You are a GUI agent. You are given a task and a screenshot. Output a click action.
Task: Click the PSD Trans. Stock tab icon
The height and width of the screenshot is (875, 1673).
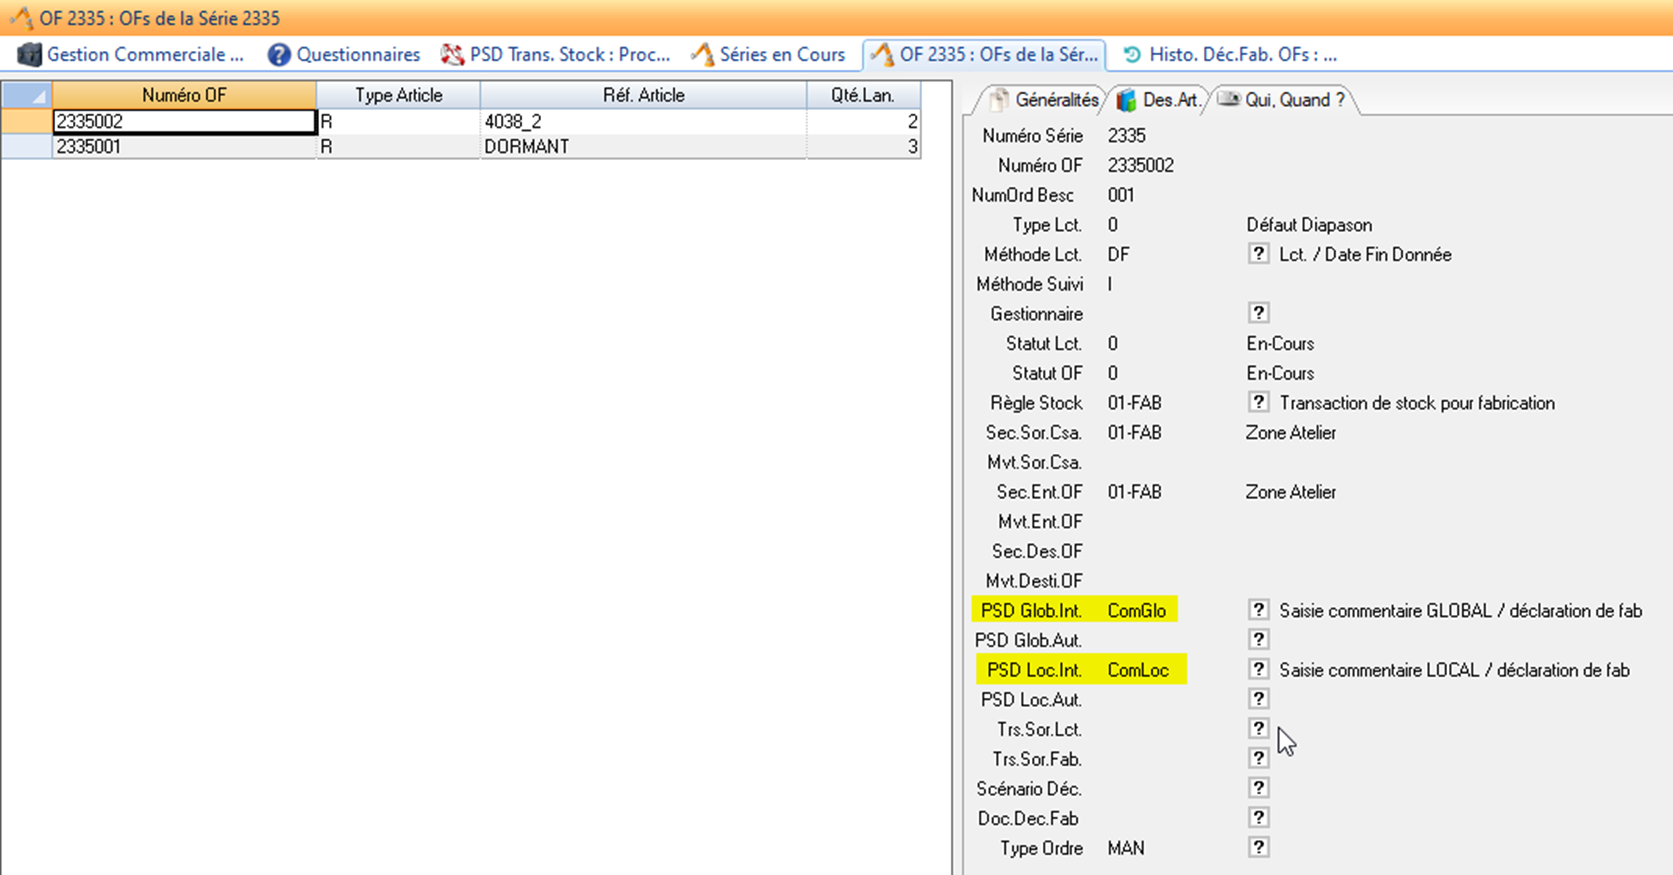453,55
